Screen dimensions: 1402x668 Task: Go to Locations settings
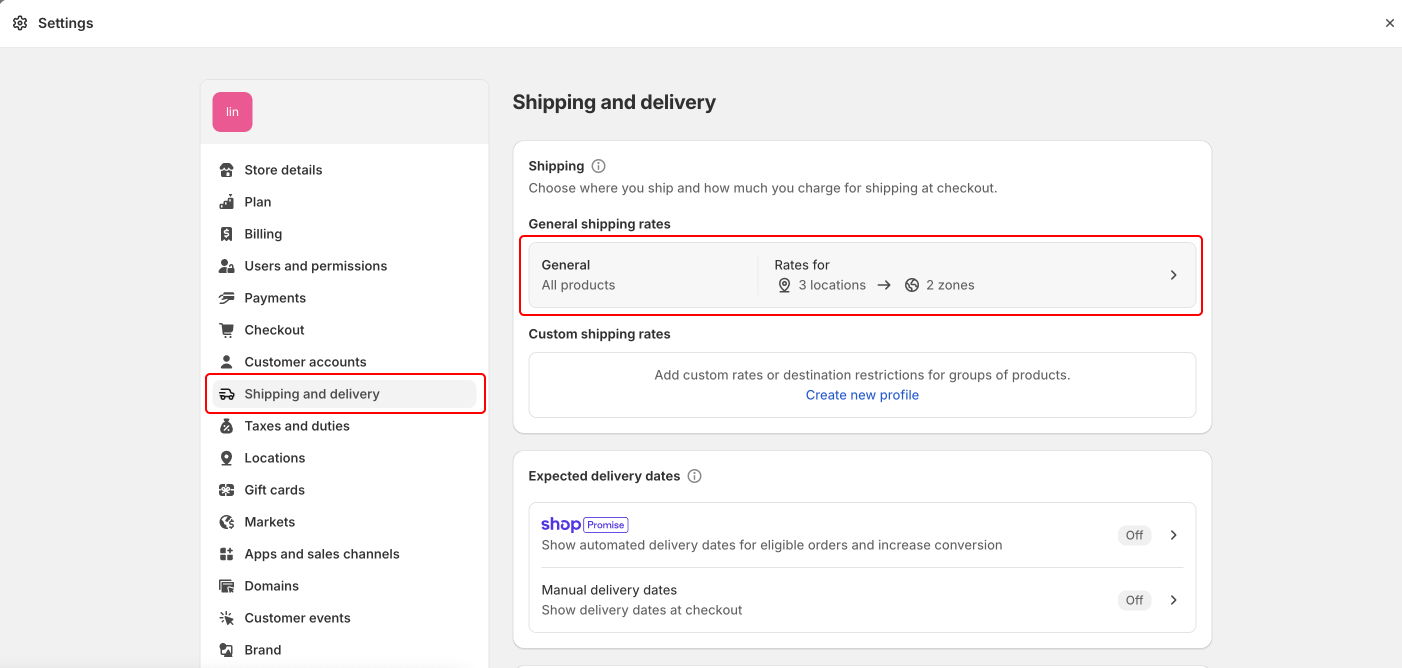344,458
